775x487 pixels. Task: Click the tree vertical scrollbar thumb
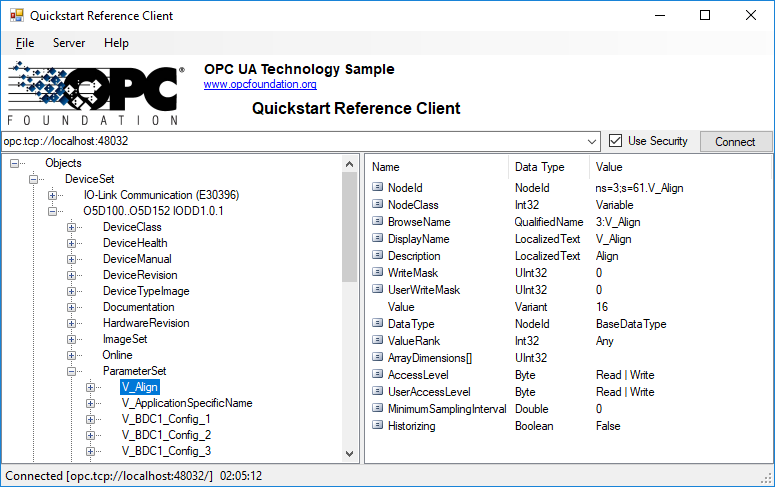(x=349, y=227)
